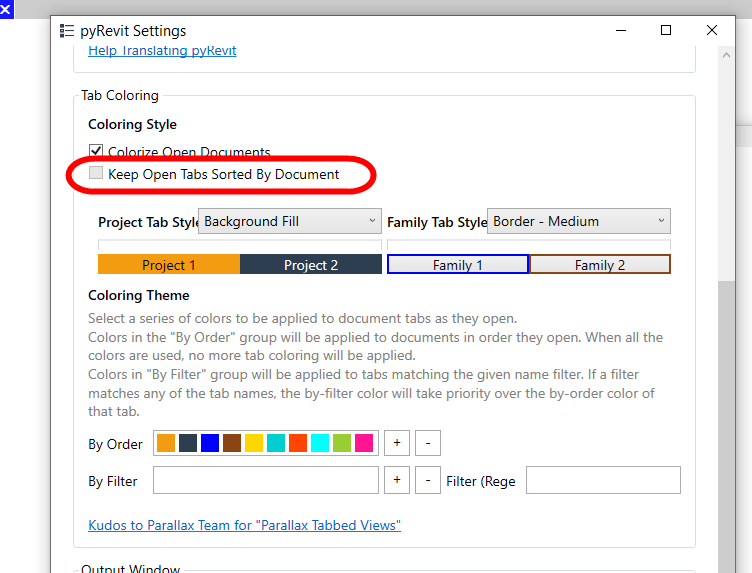Pick the dark slate By Order swatch
This screenshot has width=752, height=573.
188,443
